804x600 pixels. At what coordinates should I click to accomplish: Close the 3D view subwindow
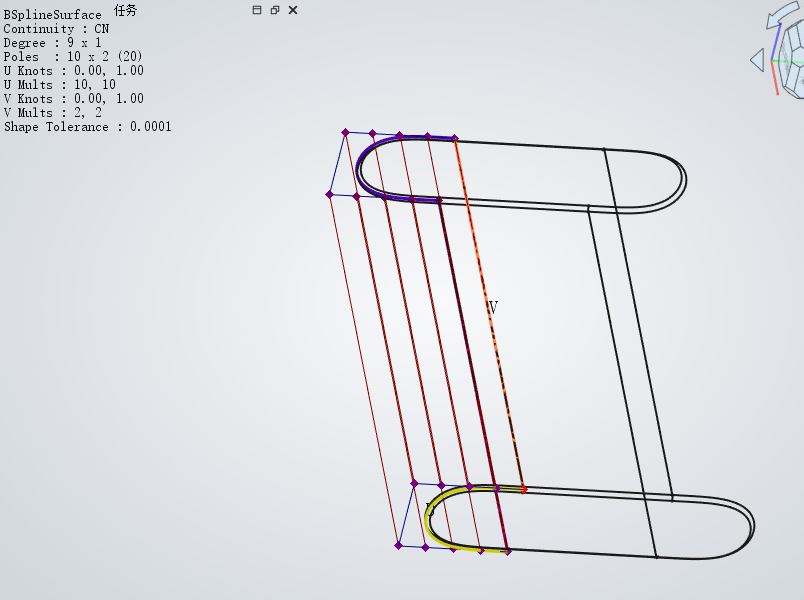coord(293,10)
